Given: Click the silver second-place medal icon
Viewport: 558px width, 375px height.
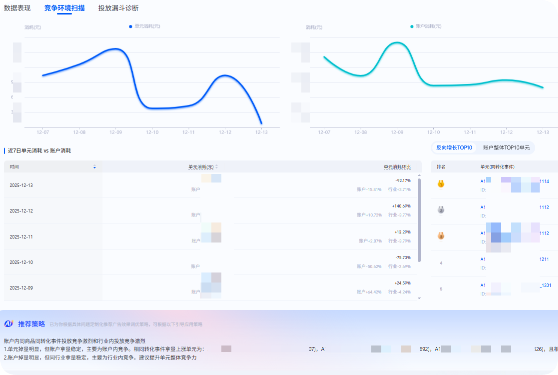Looking at the screenshot, I should pyautogui.click(x=441, y=210).
